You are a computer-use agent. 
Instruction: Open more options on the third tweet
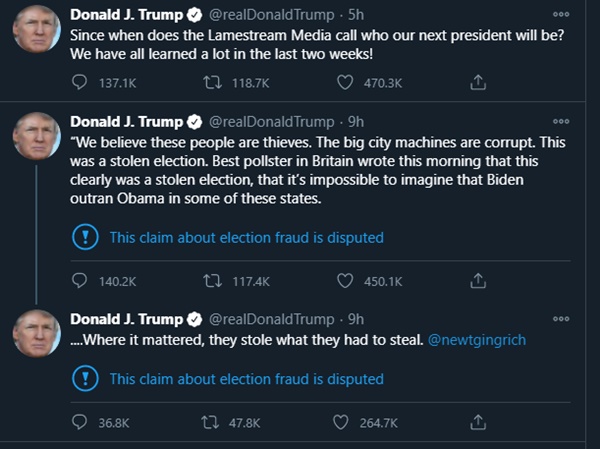[561, 318]
